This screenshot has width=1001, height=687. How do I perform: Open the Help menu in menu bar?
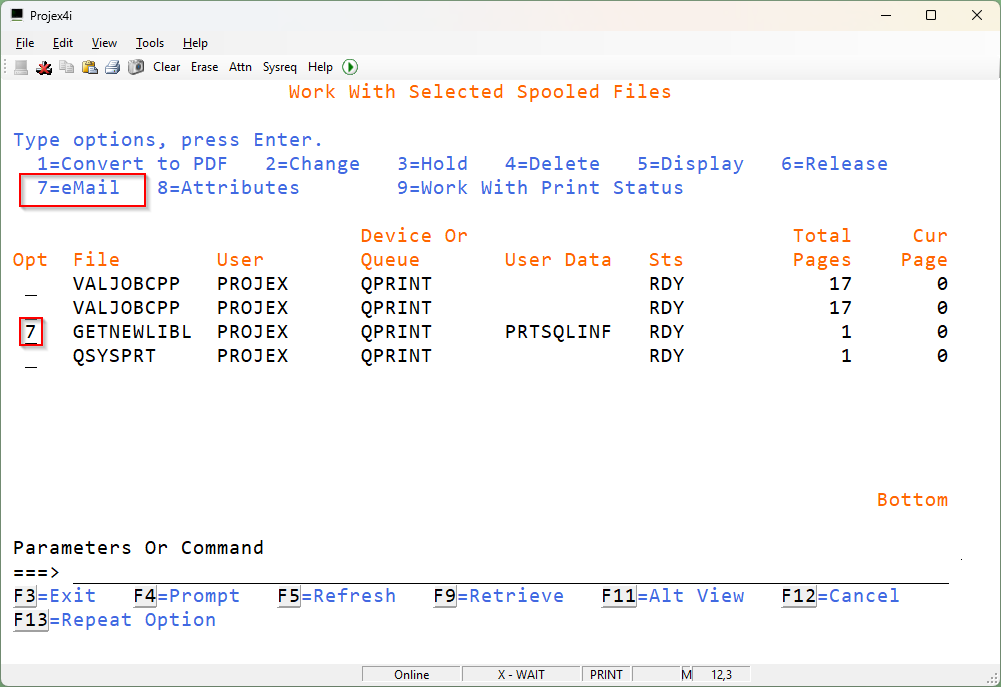pyautogui.click(x=195, y=43)
